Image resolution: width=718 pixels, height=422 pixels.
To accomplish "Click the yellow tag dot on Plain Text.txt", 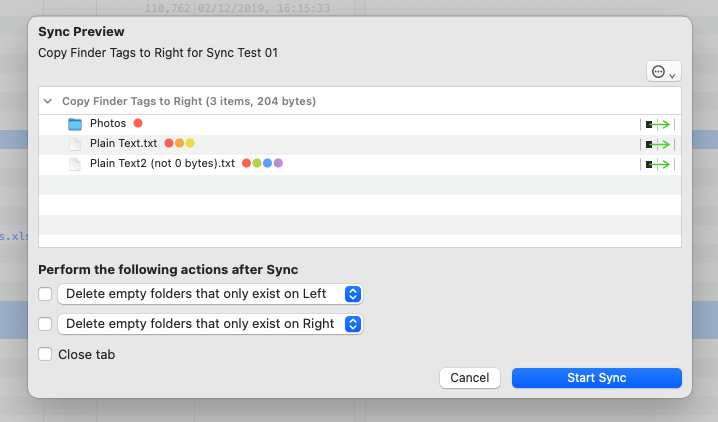I will pos(190,143).
